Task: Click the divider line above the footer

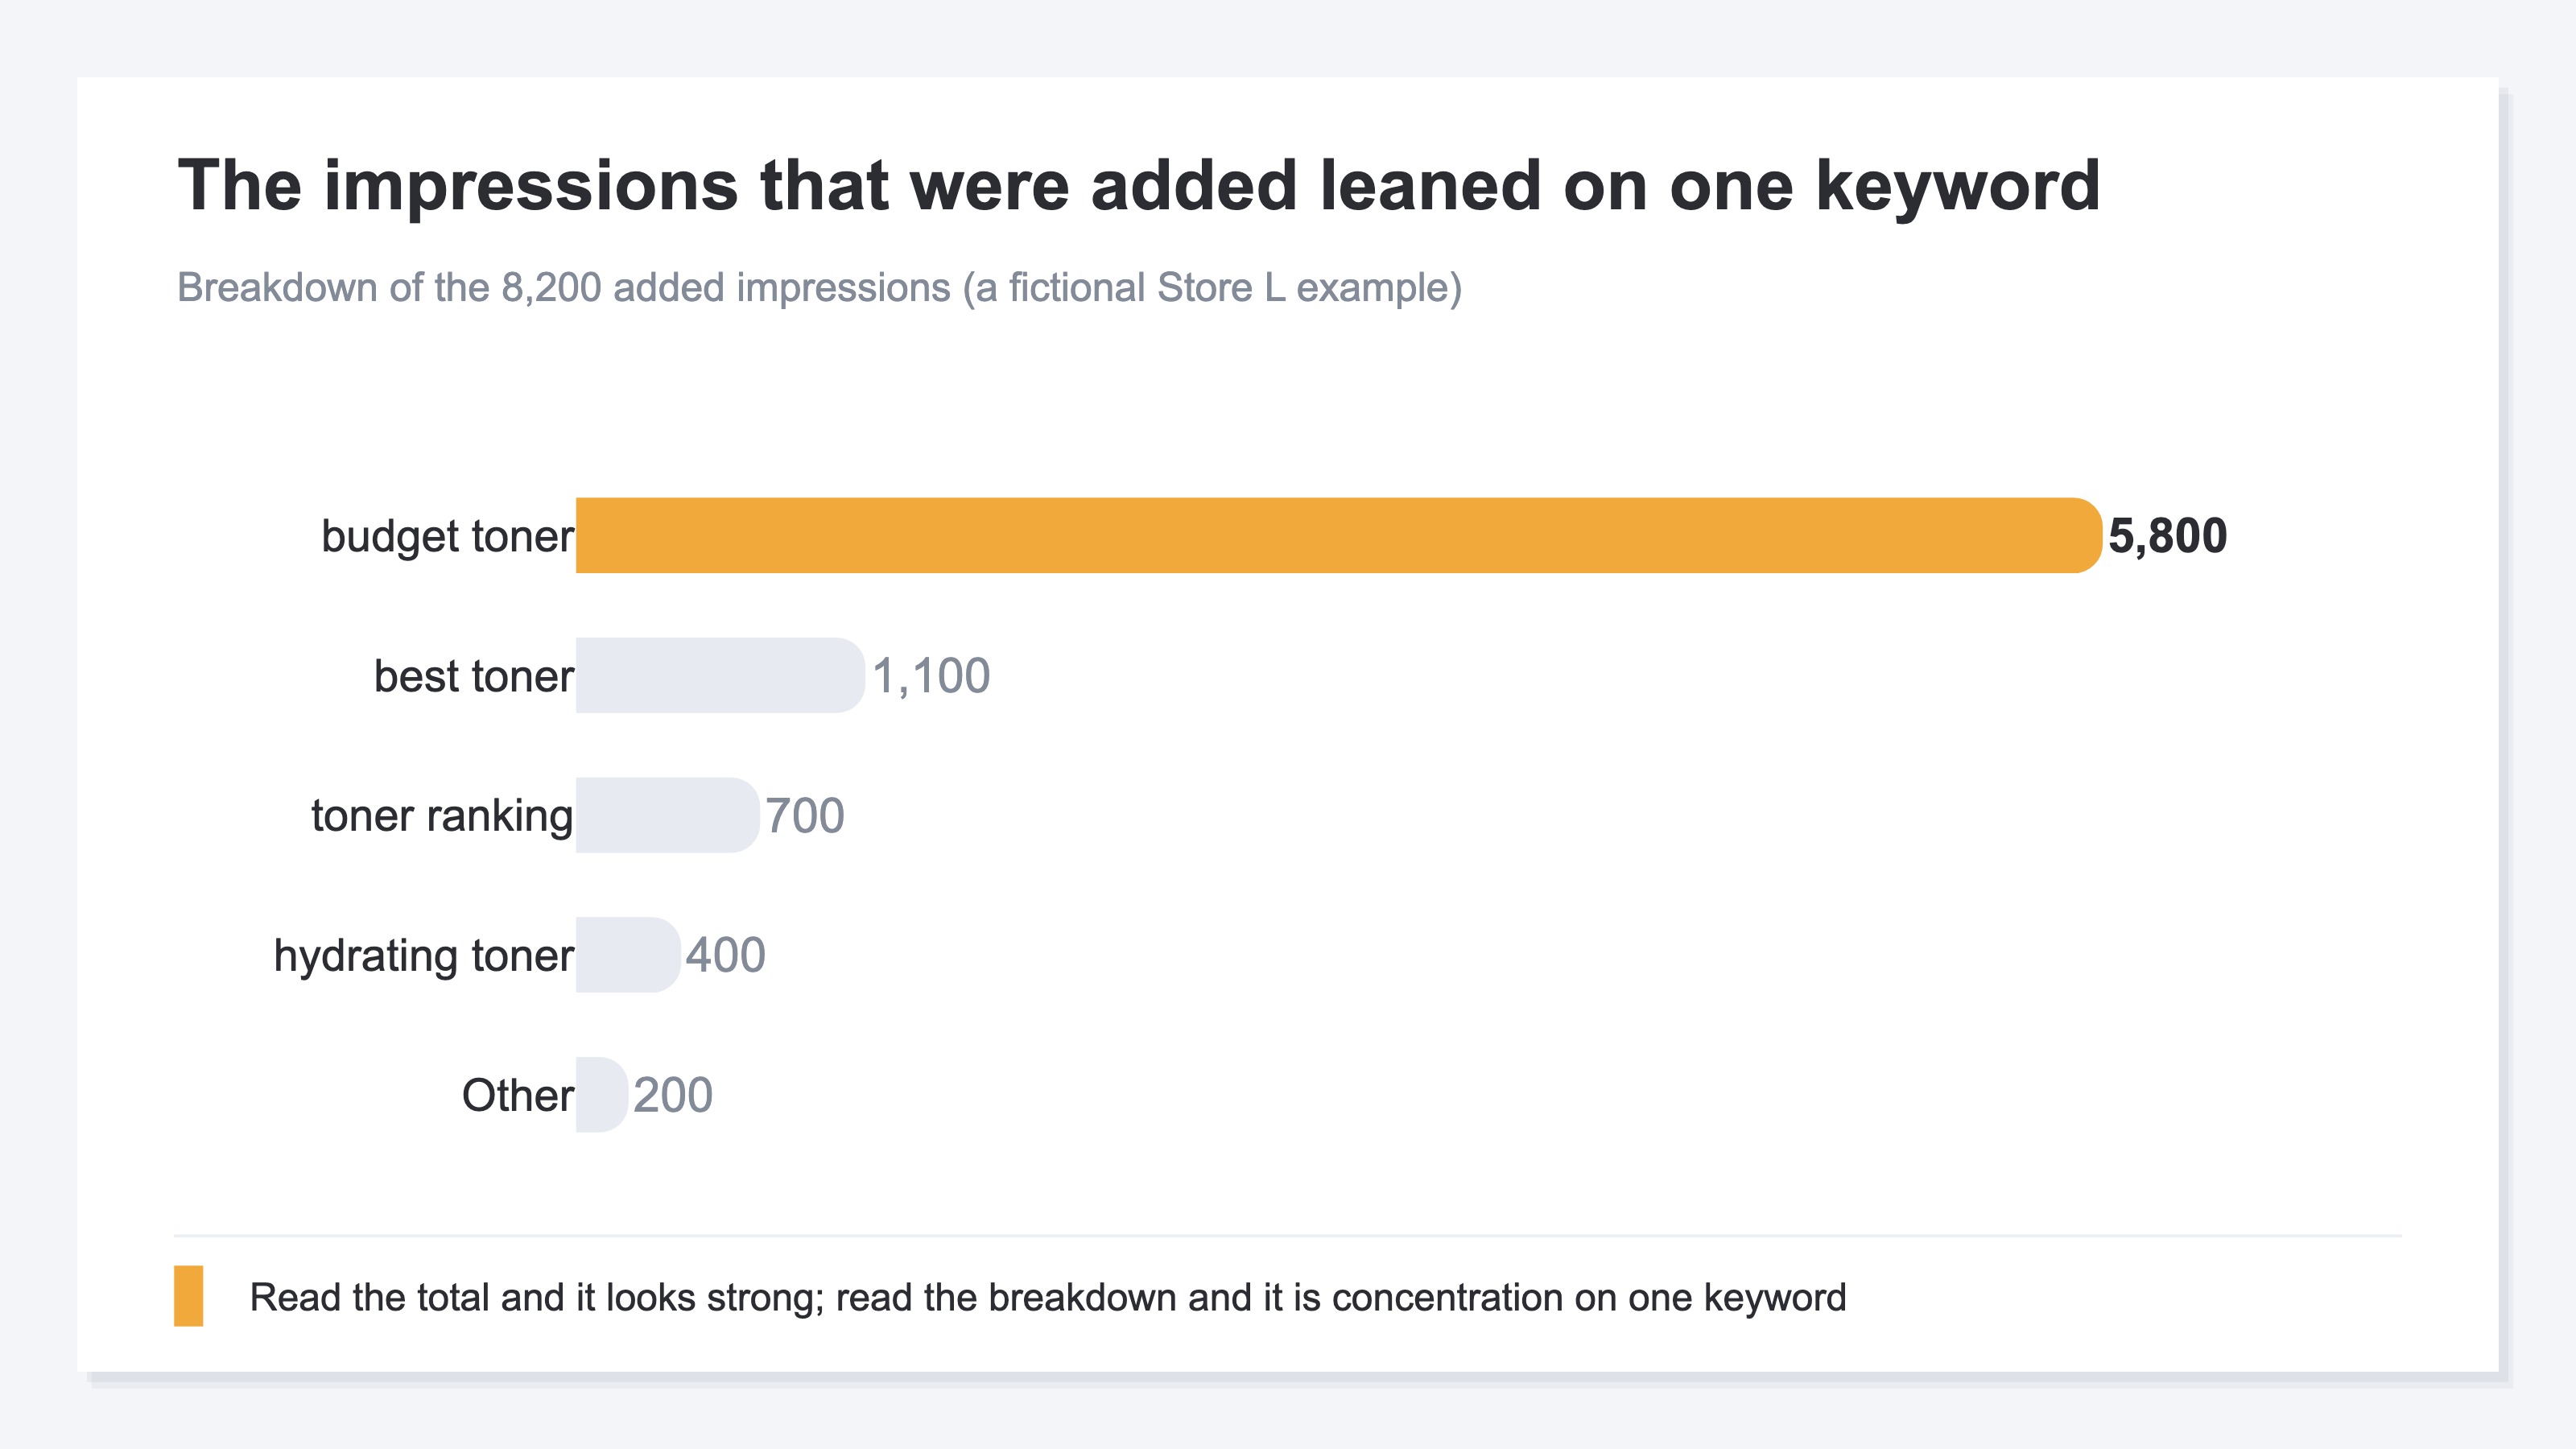Action: tap(1288, 1236)
